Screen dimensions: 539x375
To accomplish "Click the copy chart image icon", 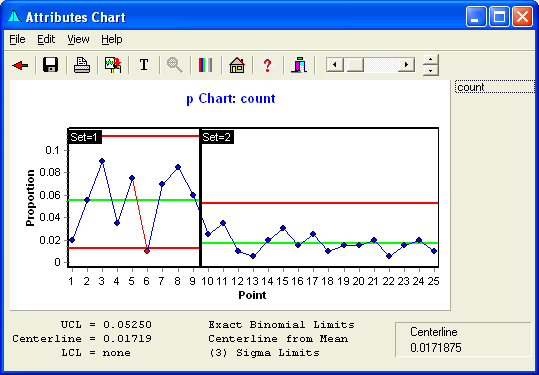I will [x=113, y=65].
